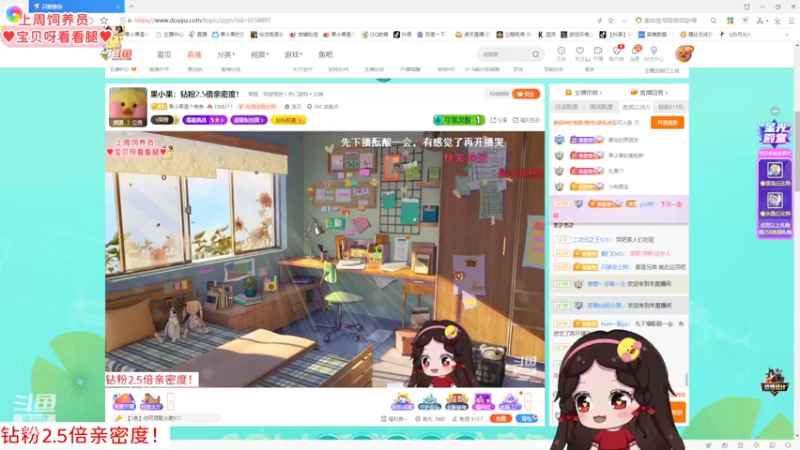Expand the 分类 categories dropdown
Screen dimensions: 800x450
226,55
